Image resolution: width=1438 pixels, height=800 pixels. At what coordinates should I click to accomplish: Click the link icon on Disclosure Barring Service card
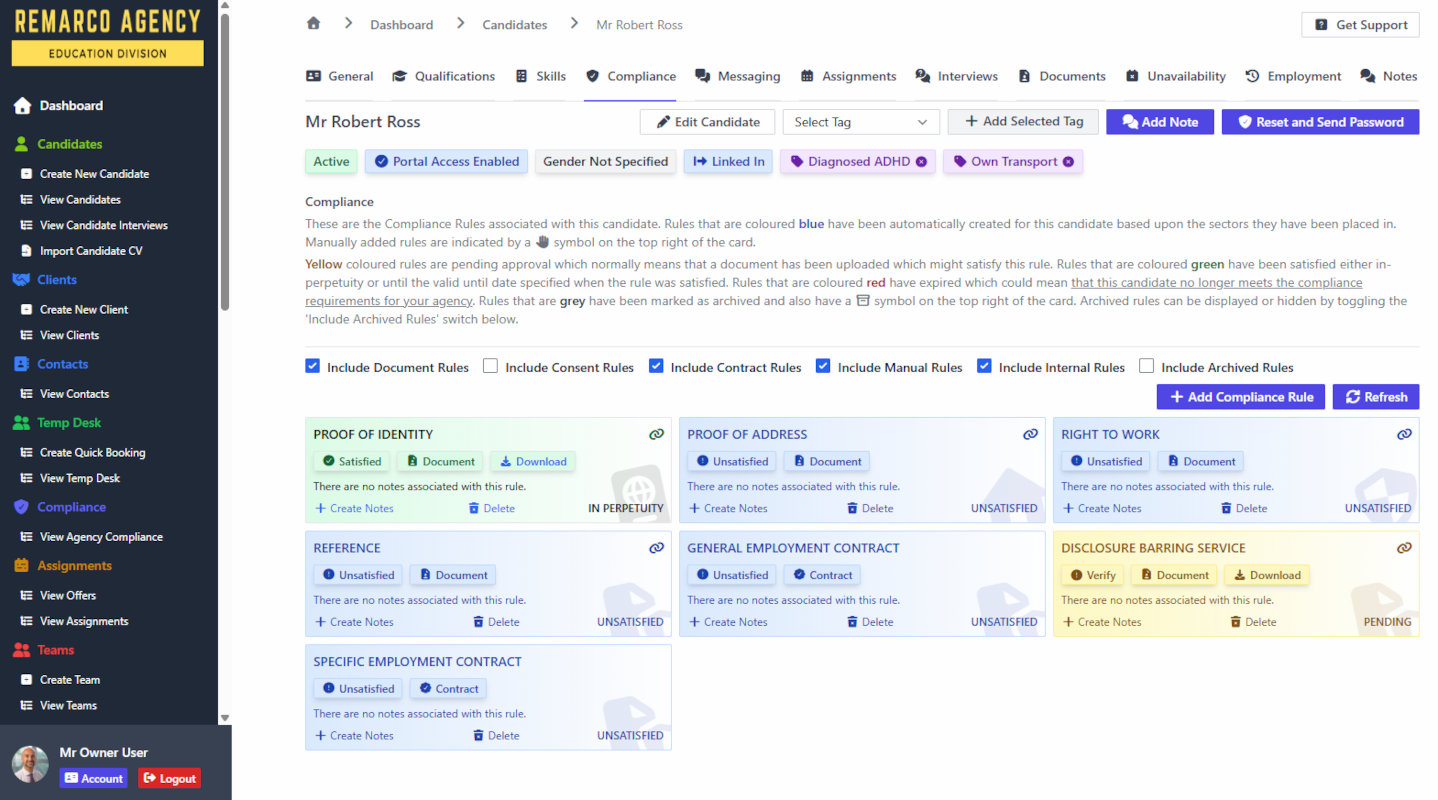click(1404, 548)
